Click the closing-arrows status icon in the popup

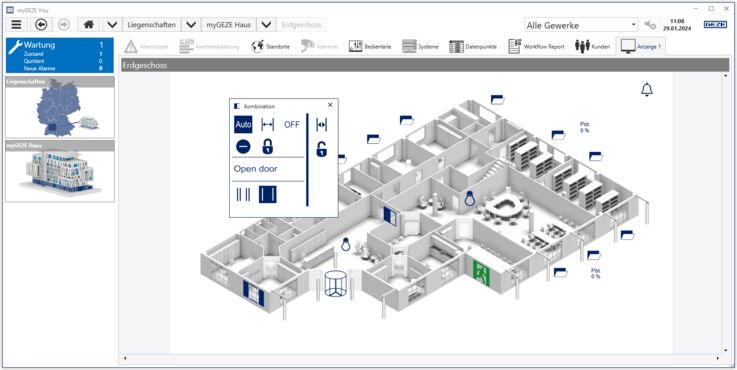point(321,125)
